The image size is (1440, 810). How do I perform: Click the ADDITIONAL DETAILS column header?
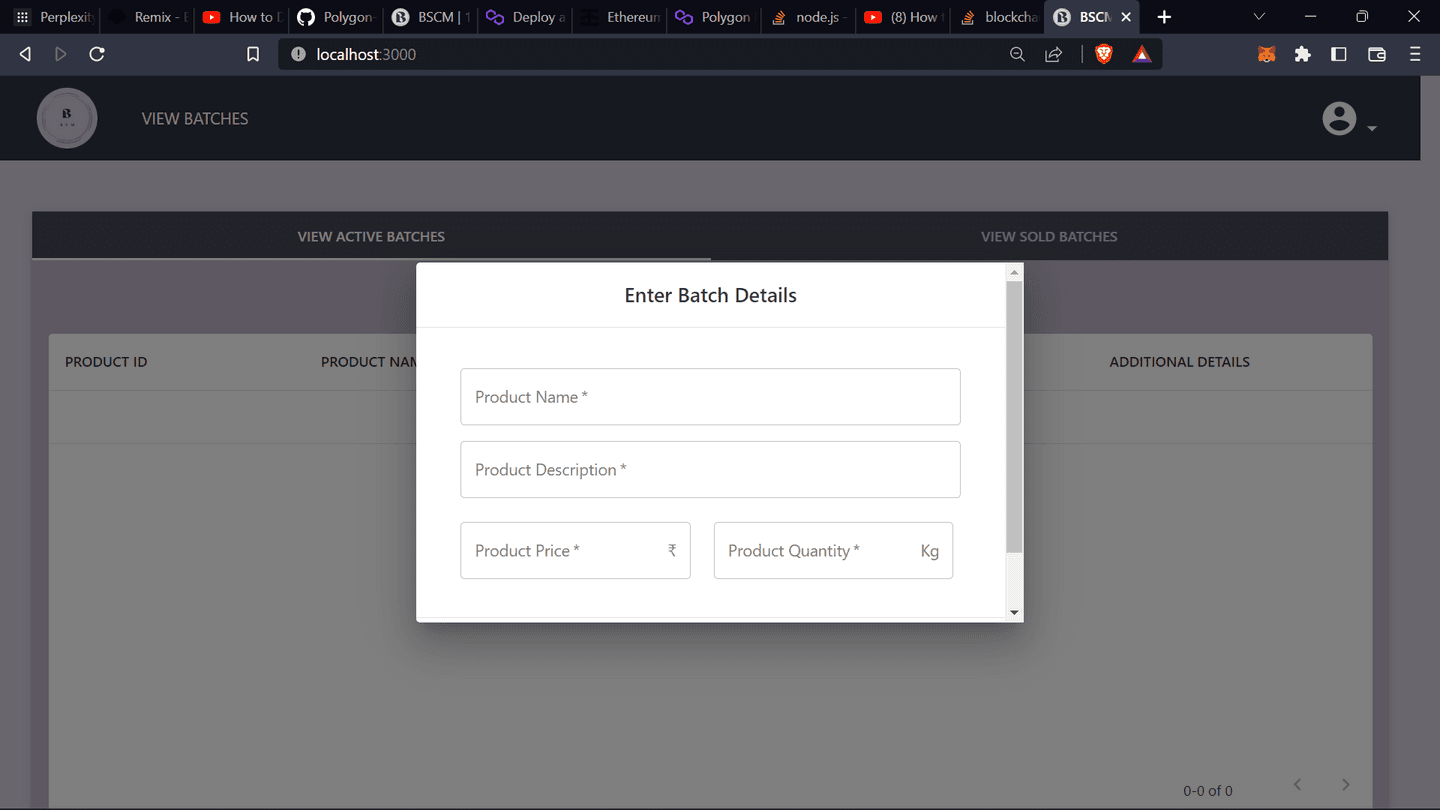(x=1179, y=362)
